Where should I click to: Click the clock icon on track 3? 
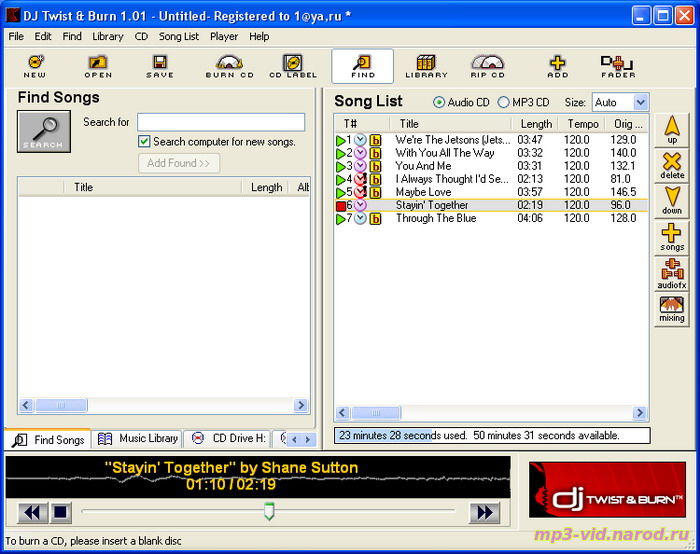[360, 167]
